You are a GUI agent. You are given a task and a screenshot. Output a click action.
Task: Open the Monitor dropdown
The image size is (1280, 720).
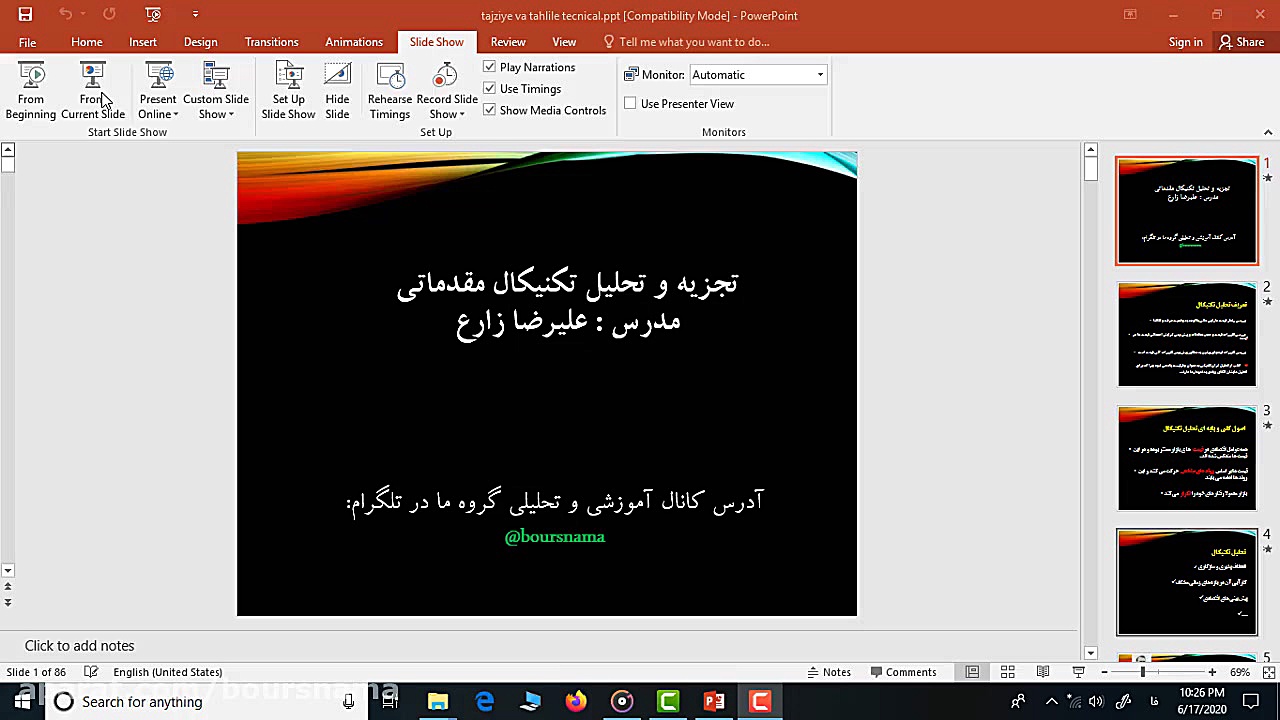click(x=819, y=74)
